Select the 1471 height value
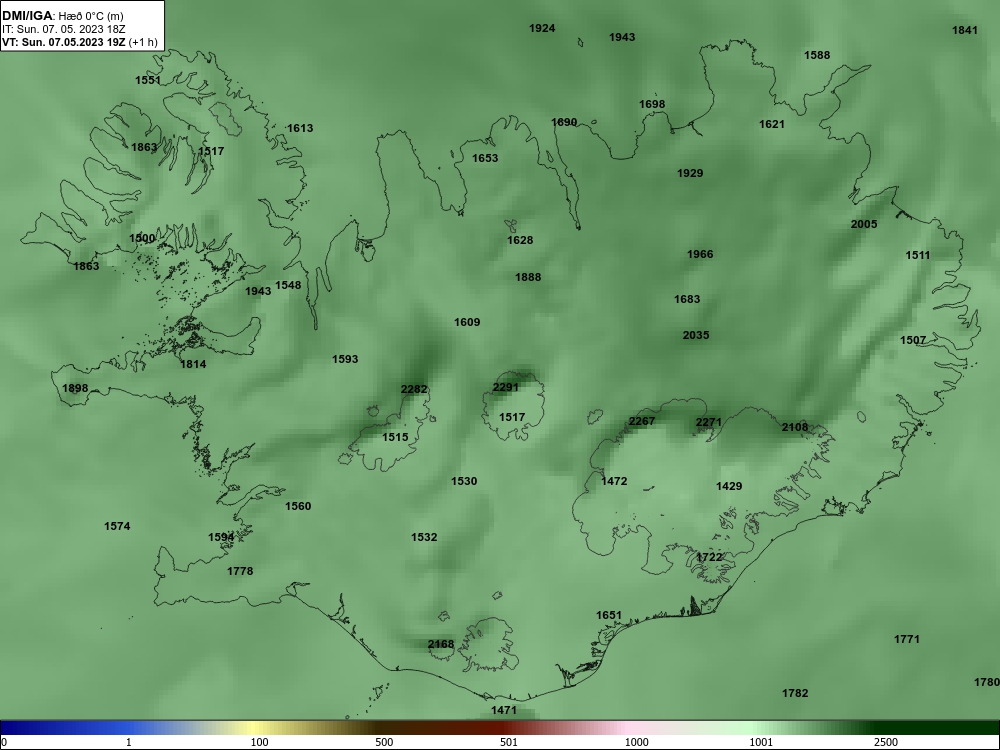Screen dimensions: 1000x750 (504, 710)
